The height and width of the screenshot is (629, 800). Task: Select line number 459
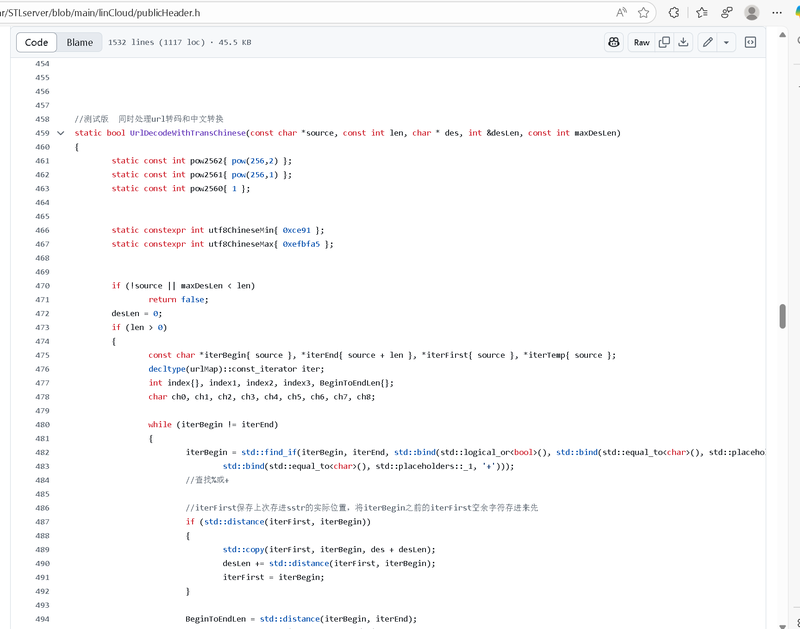[x=42, y=133]
